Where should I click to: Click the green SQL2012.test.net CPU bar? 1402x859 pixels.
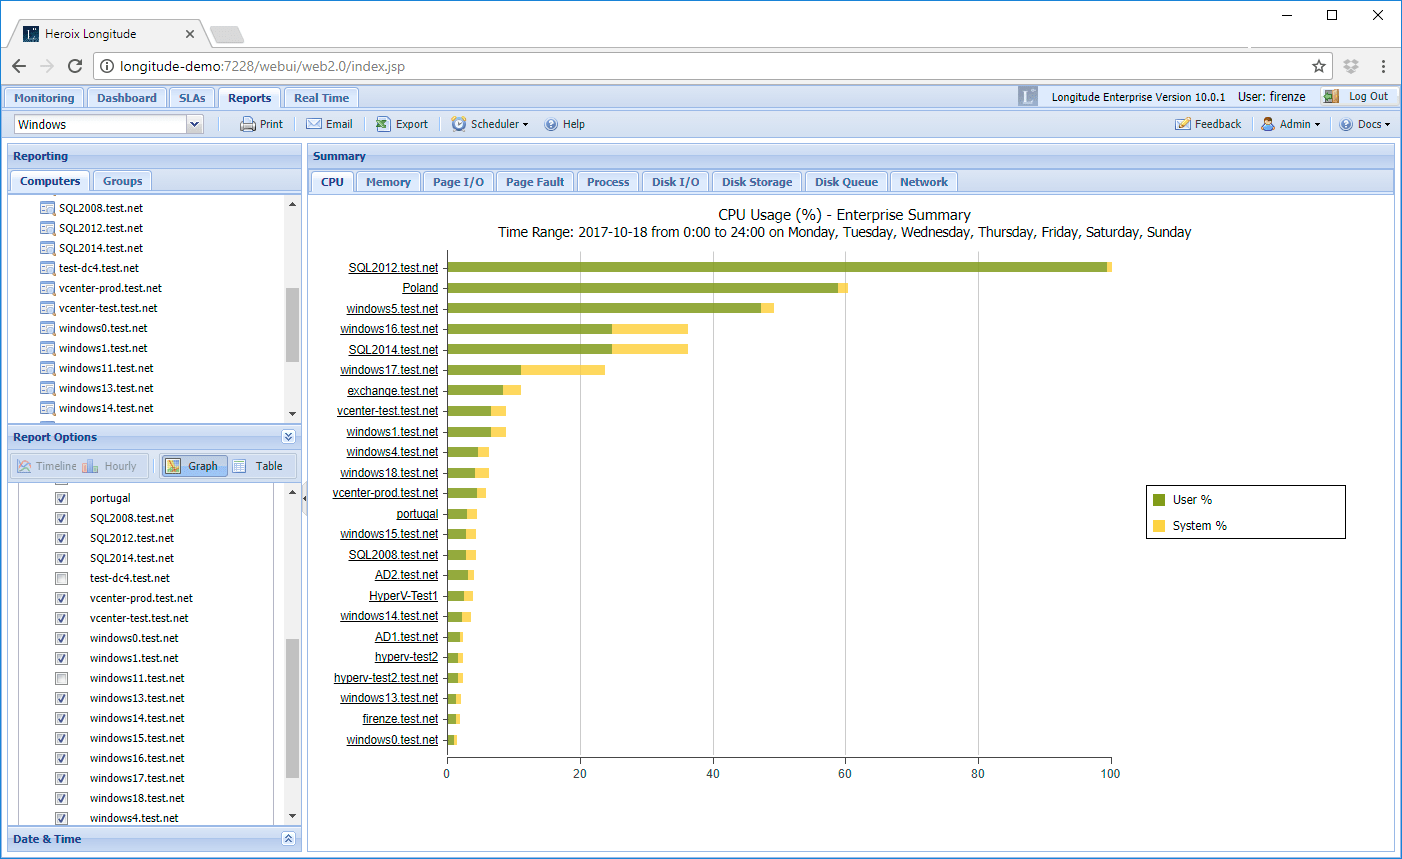pyautogui.click(x=777, y=267)
